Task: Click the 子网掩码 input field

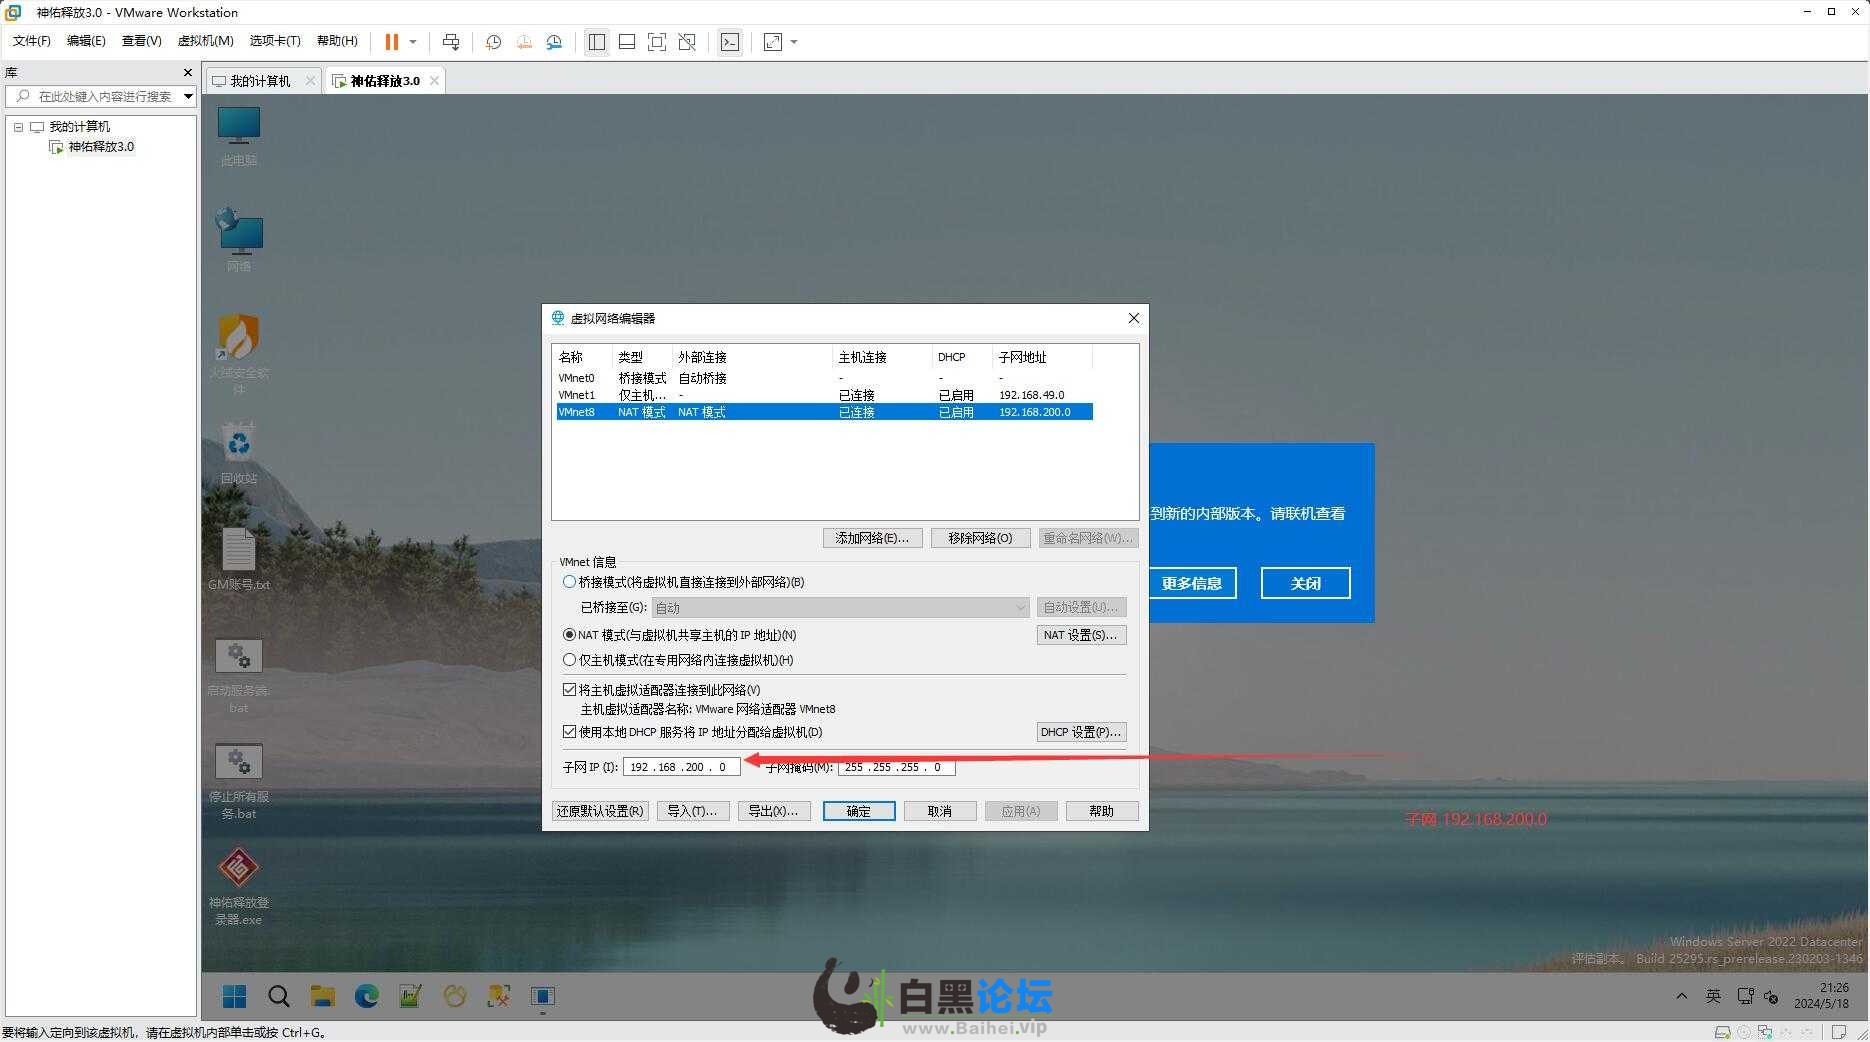Action: pos(896,767)
